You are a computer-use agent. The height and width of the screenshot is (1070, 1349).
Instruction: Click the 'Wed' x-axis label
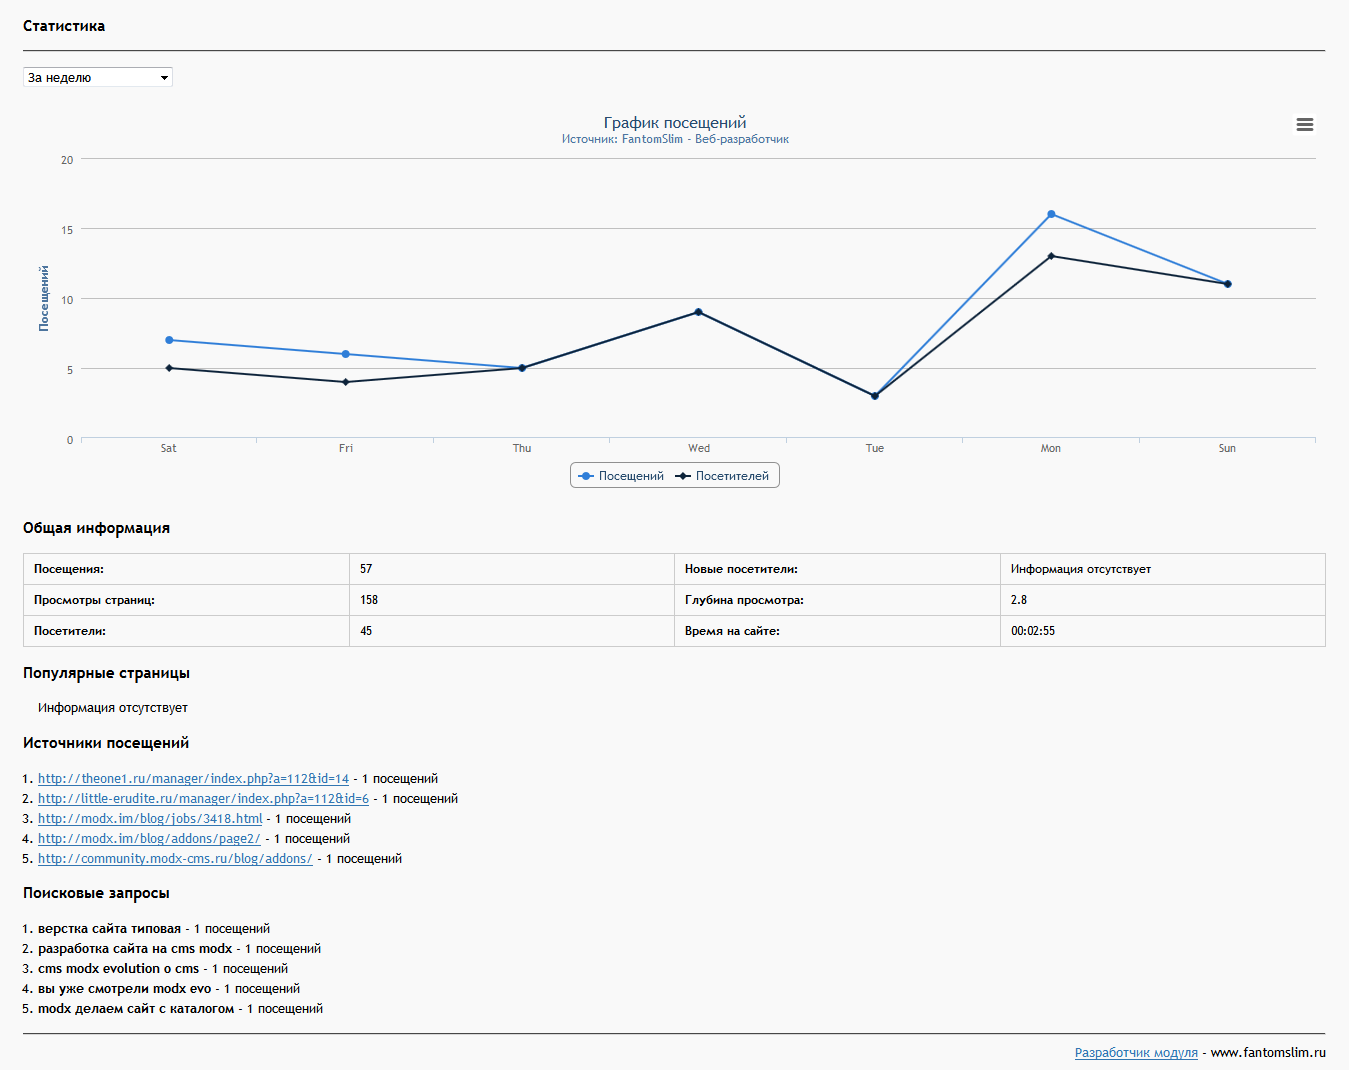point(699,448)
